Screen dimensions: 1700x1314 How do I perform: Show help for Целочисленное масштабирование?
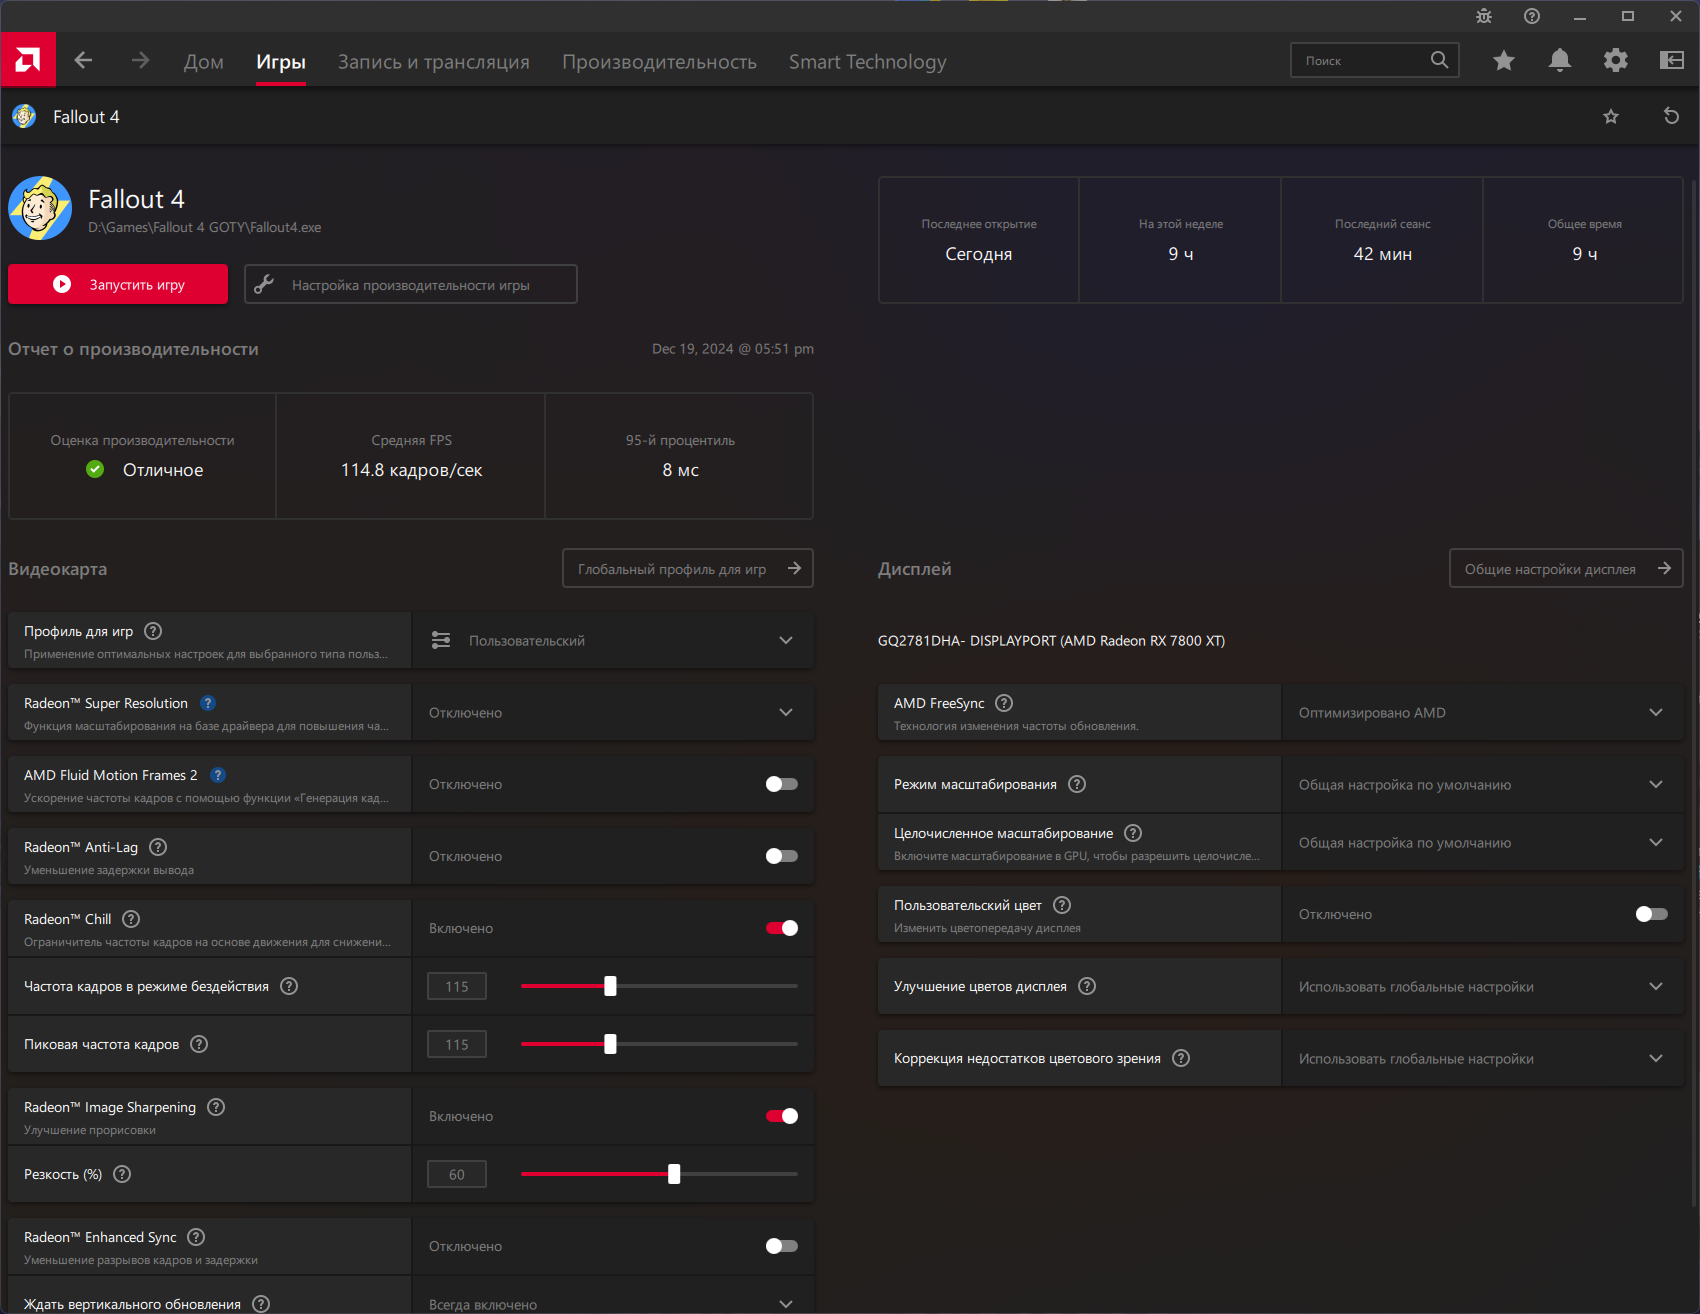click(1133, 833)
